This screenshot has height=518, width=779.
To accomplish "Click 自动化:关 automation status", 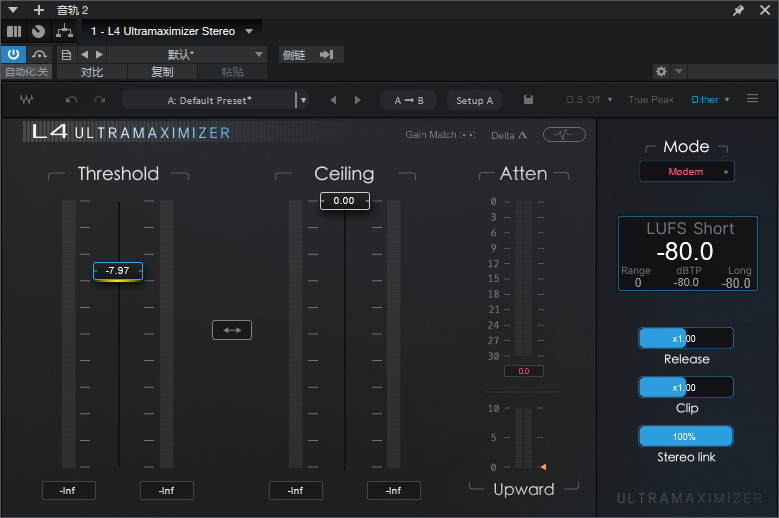I will (27, 72).
